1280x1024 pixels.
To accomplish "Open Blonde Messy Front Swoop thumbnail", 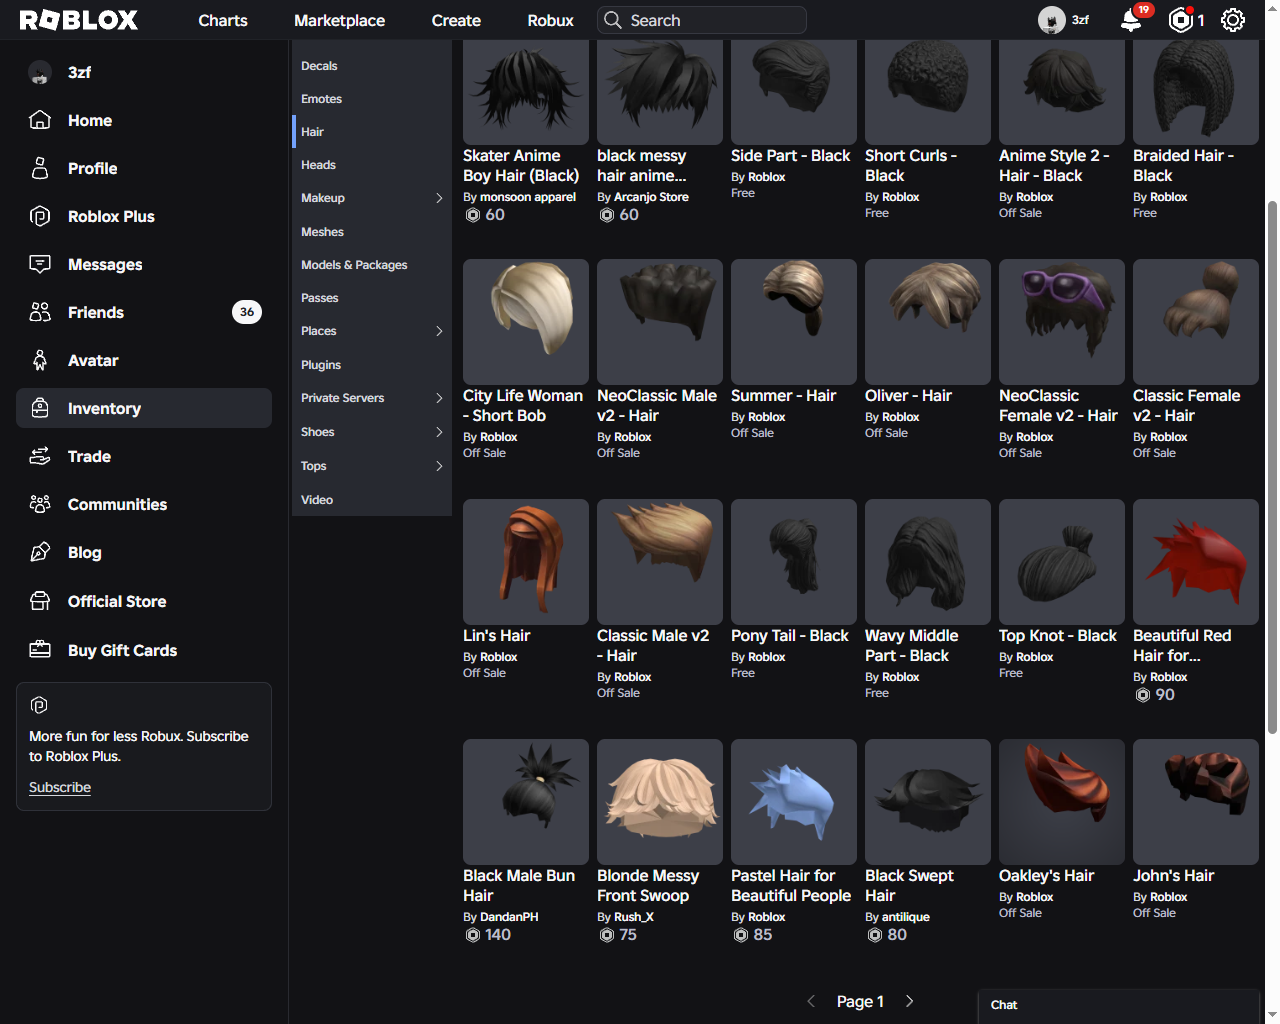I will pos(660,802).
